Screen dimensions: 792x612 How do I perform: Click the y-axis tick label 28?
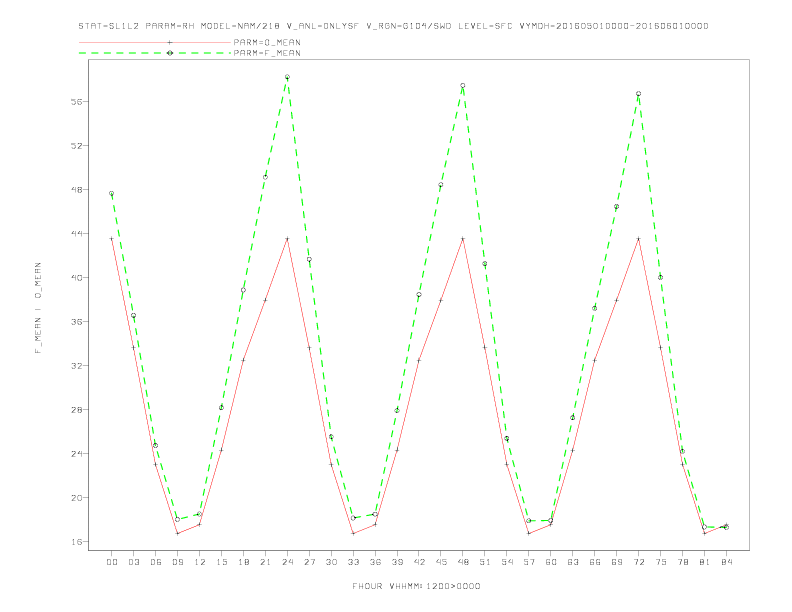pos(77,410)
